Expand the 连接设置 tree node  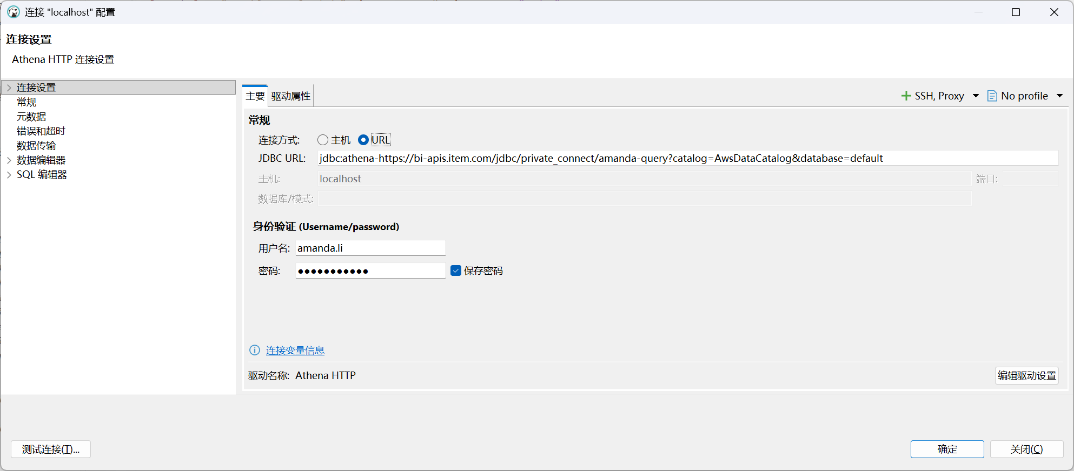(8, 88)
